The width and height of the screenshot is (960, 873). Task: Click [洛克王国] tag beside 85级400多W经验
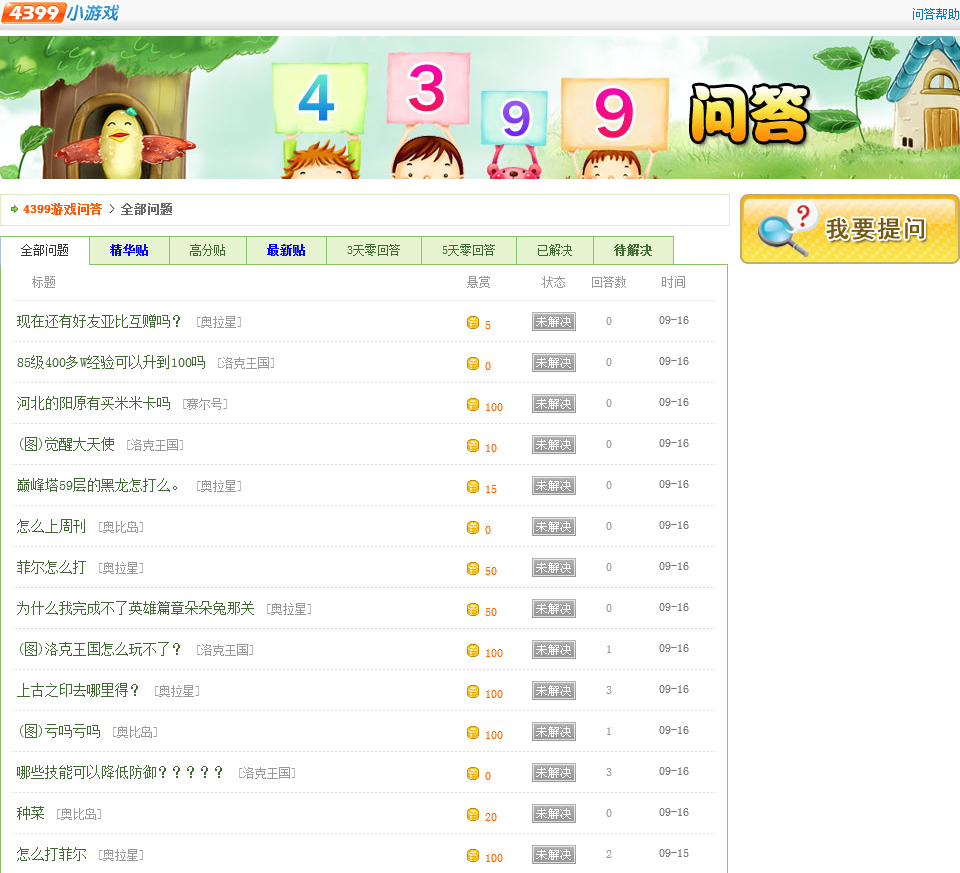(246, 363)
